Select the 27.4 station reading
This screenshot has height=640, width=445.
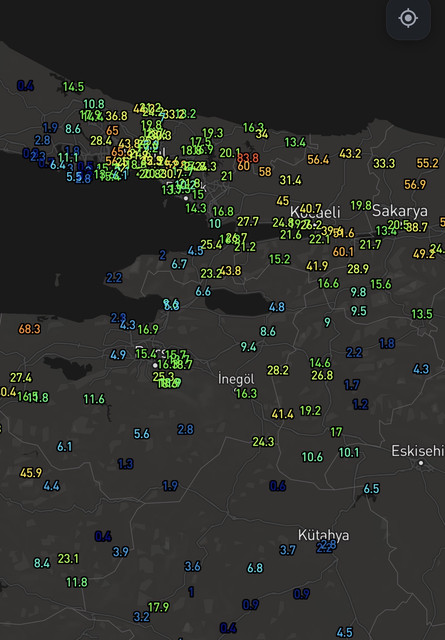[x=21, y=378]
